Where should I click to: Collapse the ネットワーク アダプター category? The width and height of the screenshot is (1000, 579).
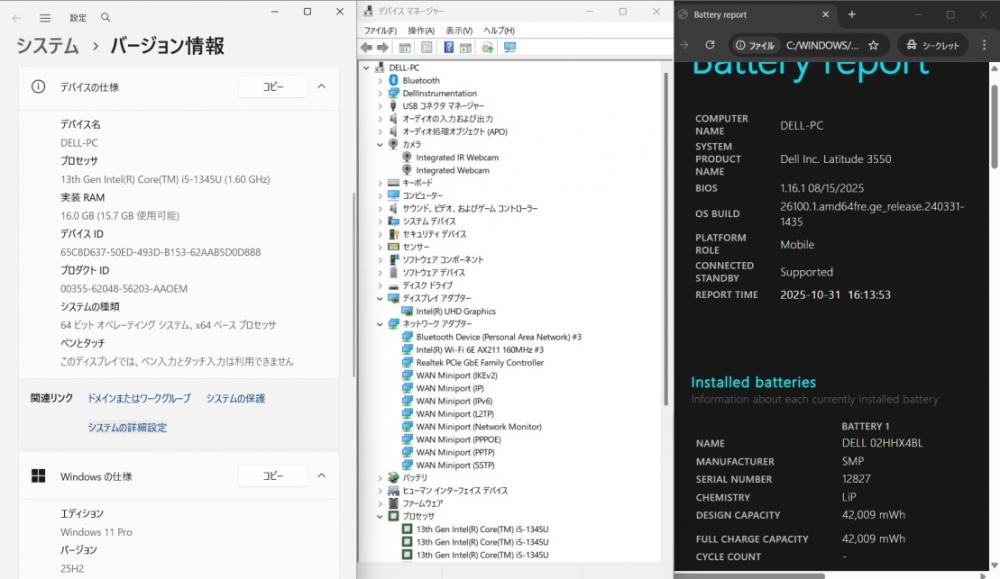(380, 324)
